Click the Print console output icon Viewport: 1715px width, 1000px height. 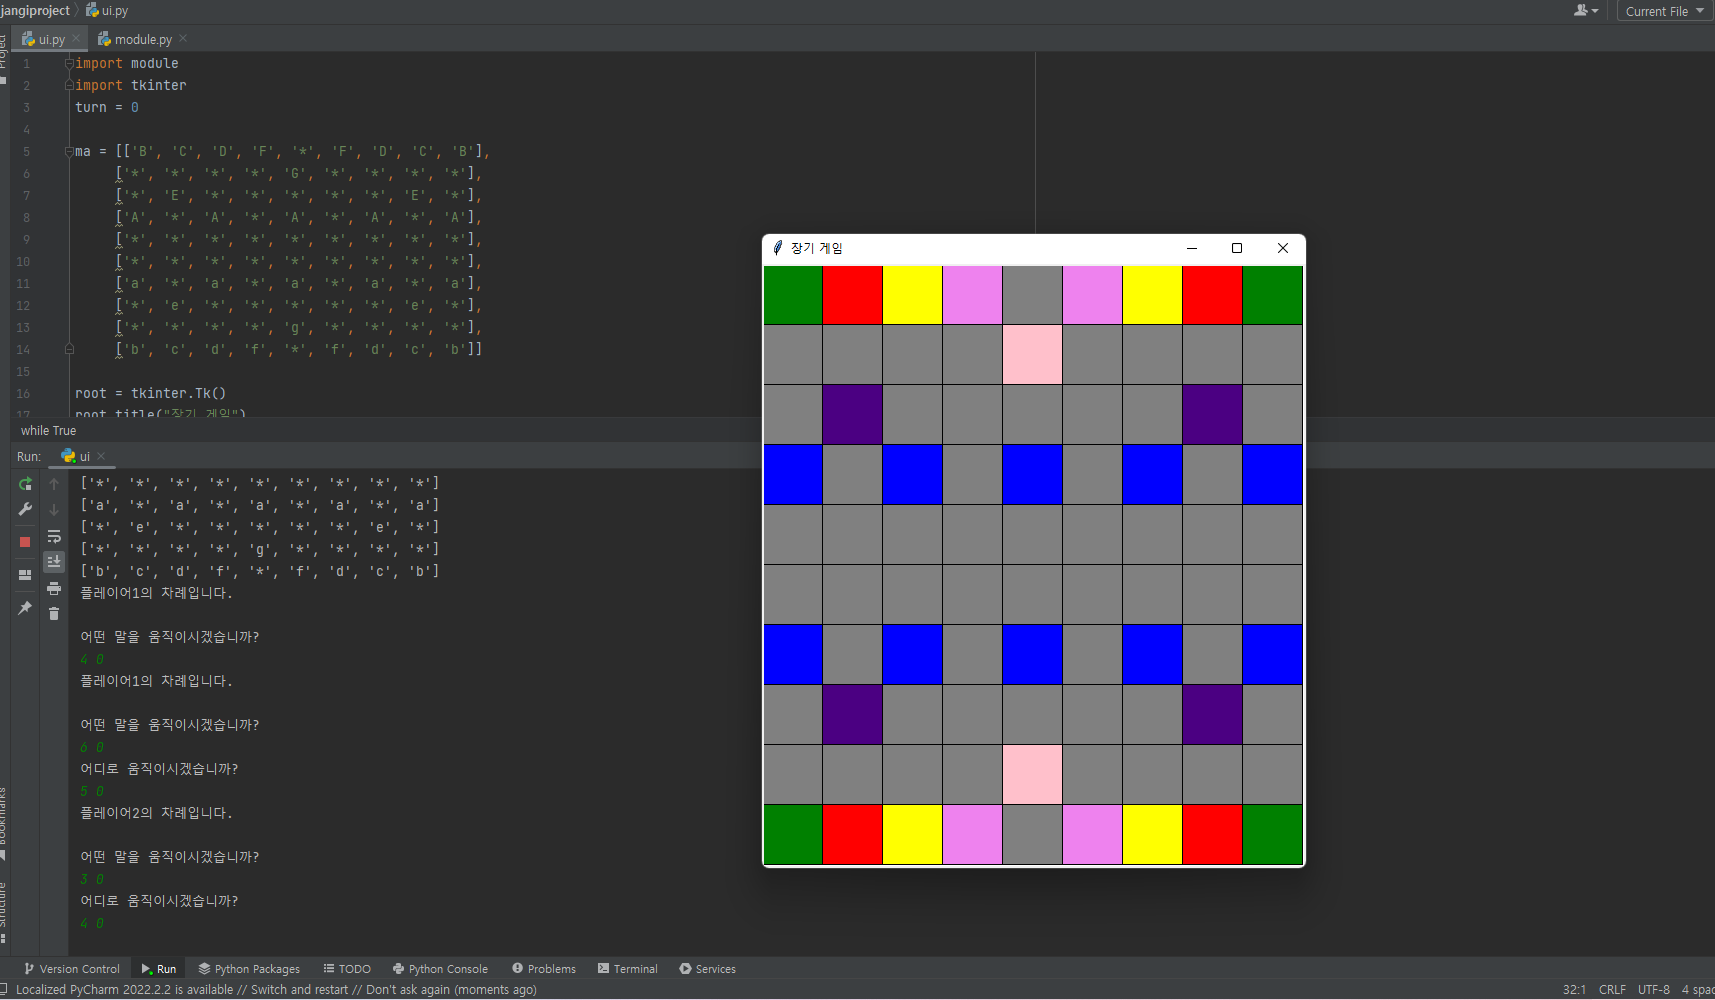click(54, 588)
